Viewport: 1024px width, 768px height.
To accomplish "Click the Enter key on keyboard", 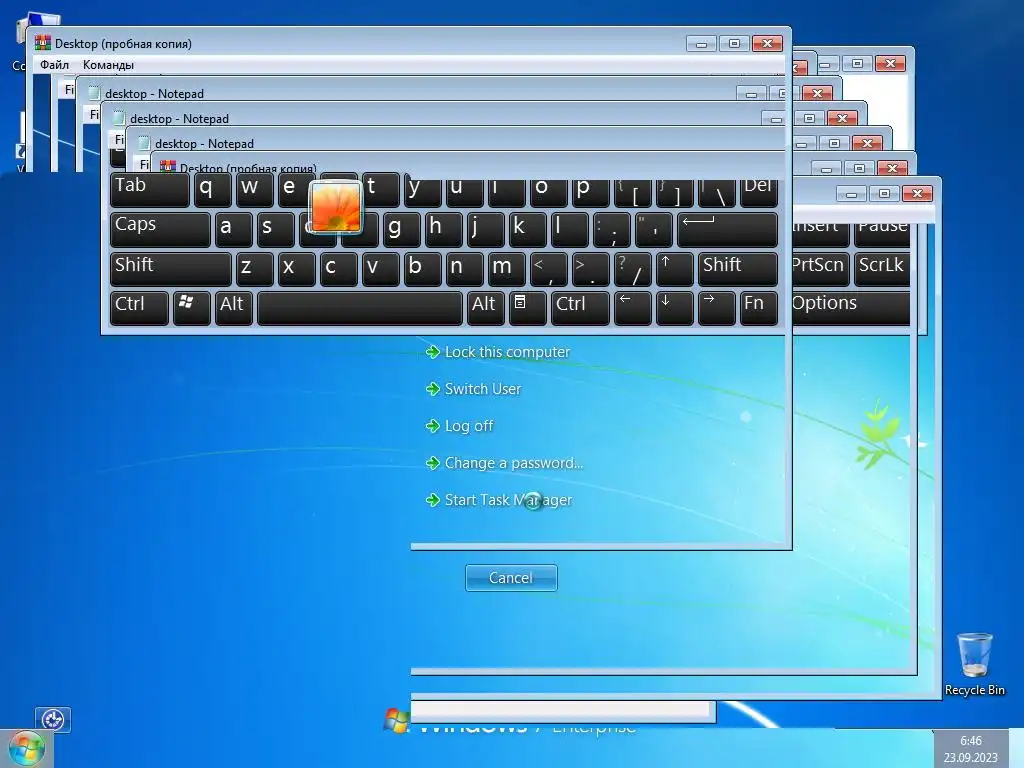I will [x=727, y=229].
